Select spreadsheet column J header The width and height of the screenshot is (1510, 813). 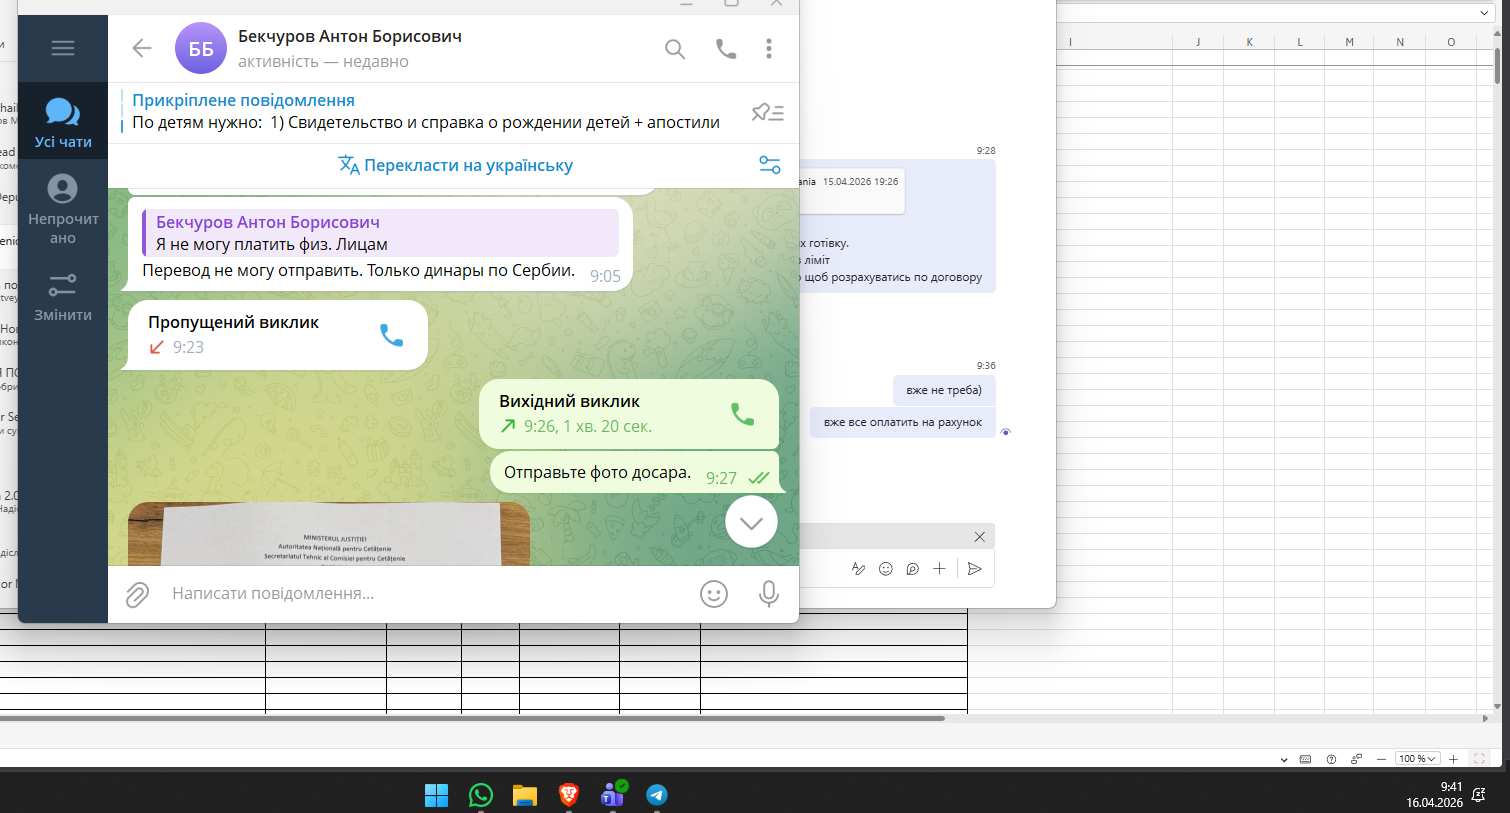[x=1198, y=42]
